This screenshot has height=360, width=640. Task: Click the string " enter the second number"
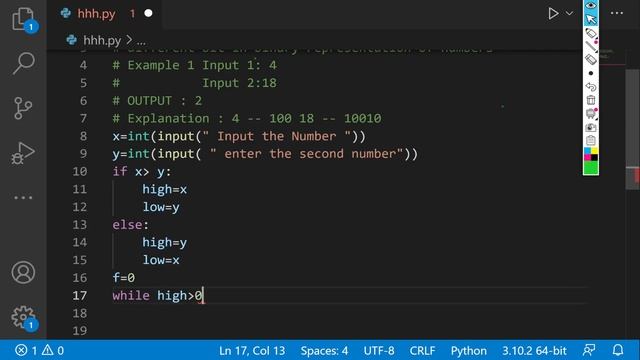coord(307,154)
